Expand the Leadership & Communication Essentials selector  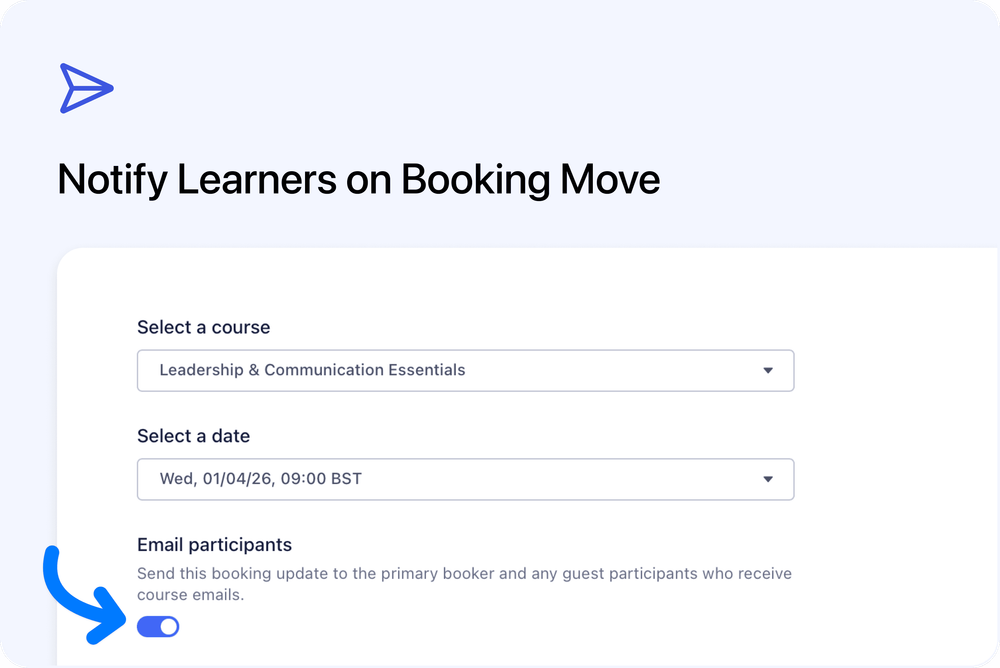pos(465,370)
